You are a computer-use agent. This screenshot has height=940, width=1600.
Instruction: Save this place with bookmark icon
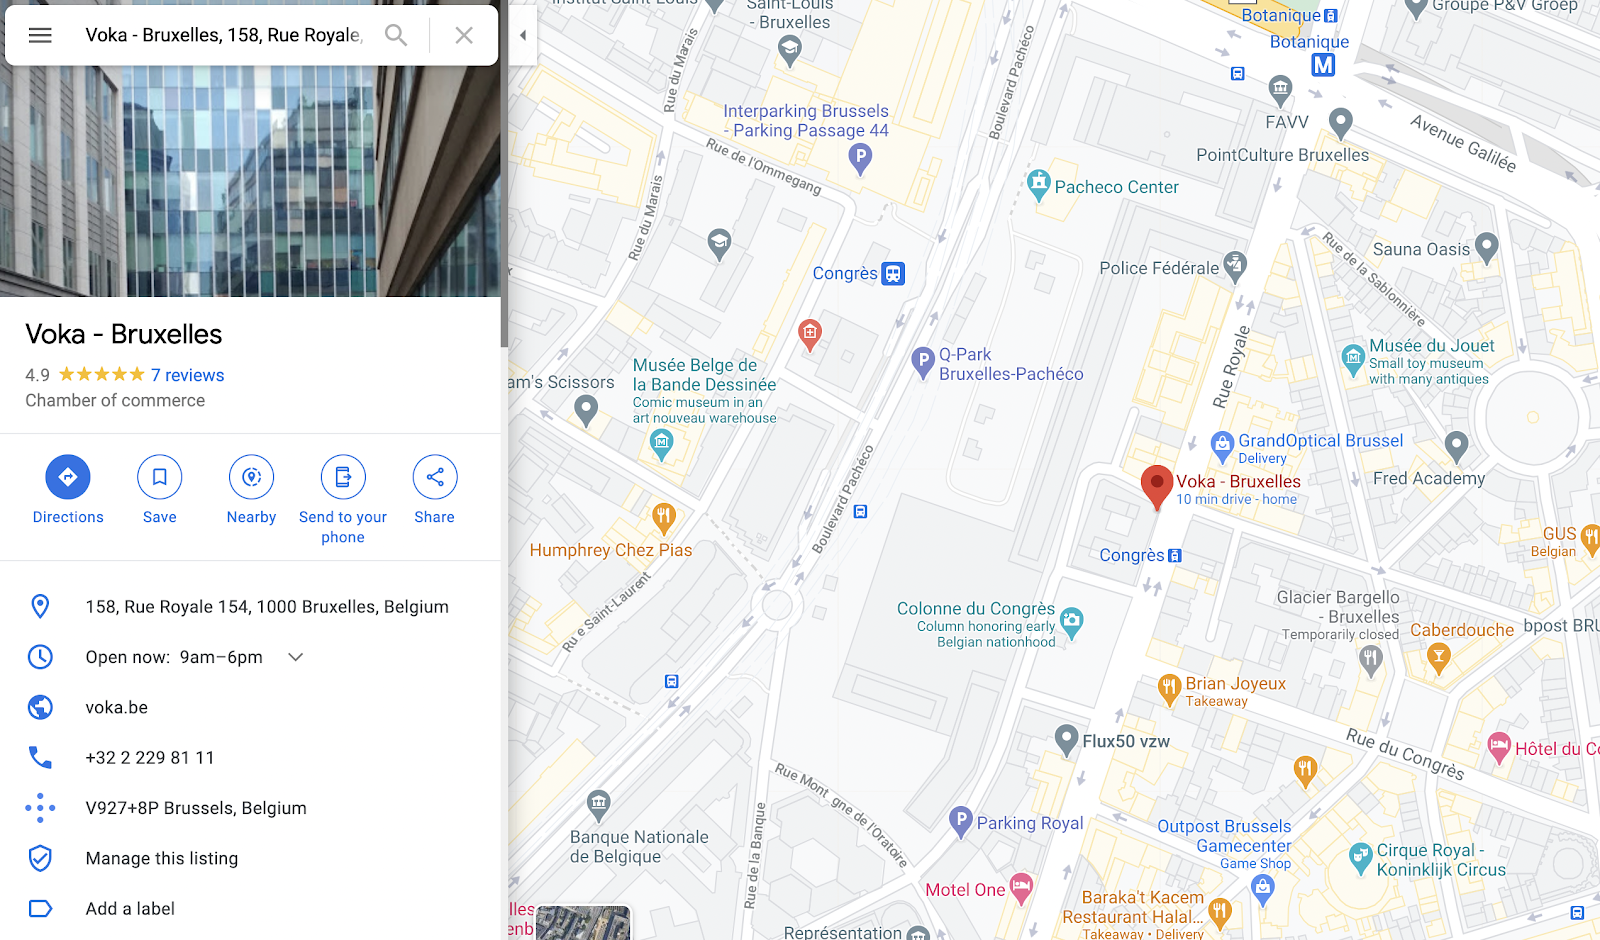coord(160,490)
